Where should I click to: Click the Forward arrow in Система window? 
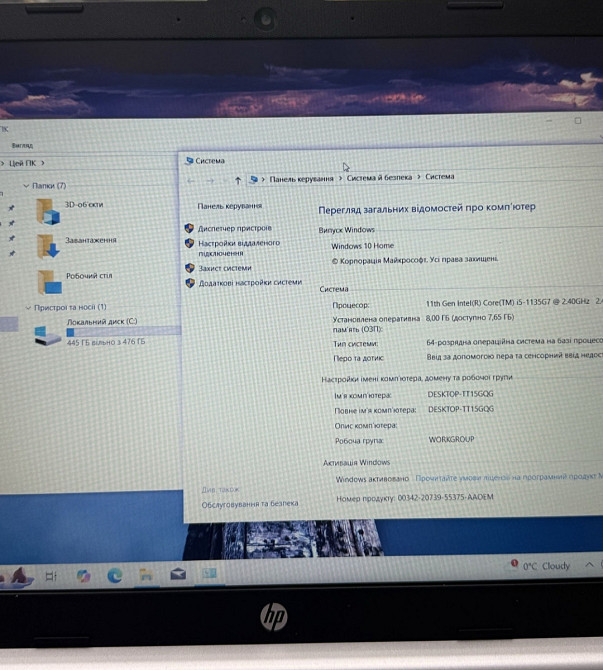tap(210, 181)
